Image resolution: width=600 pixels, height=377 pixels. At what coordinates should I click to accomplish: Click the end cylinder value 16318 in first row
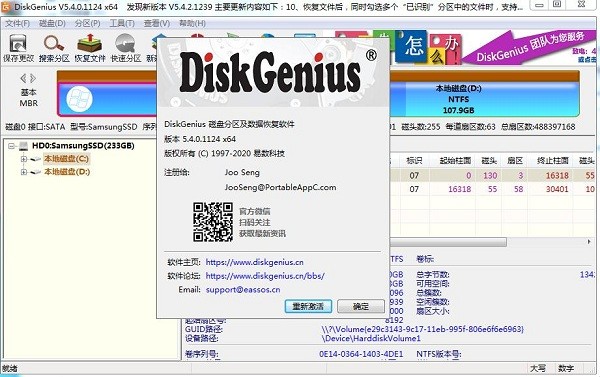pos(557,176)
